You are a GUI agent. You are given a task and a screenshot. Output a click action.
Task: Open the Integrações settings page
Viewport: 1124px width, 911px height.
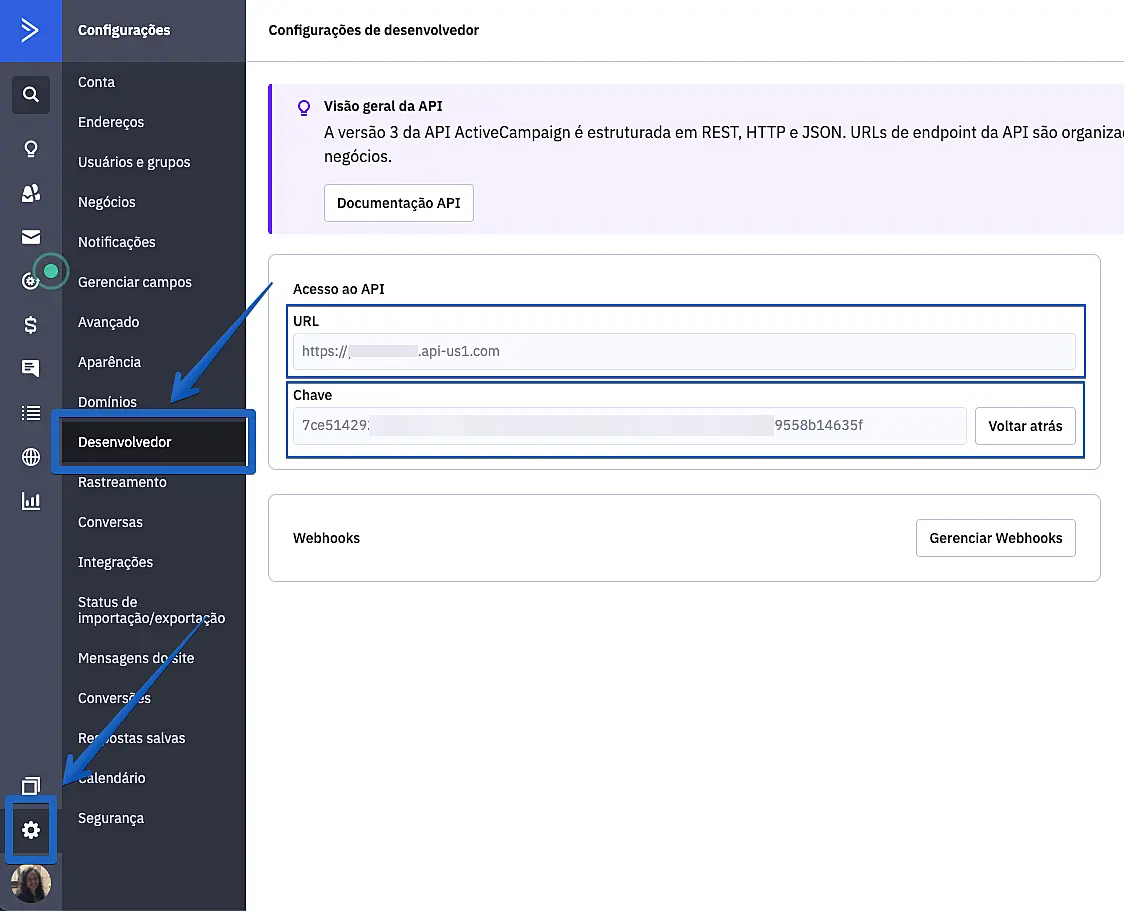click(x=115, y=562)
